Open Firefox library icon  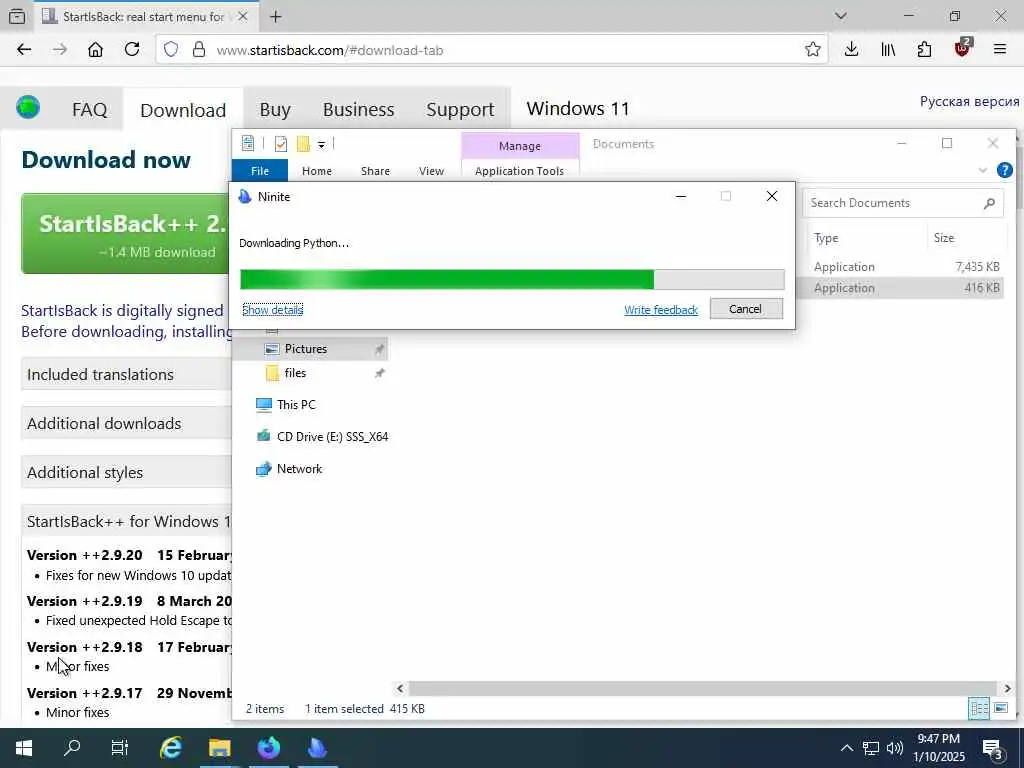[x=888, y=50]
